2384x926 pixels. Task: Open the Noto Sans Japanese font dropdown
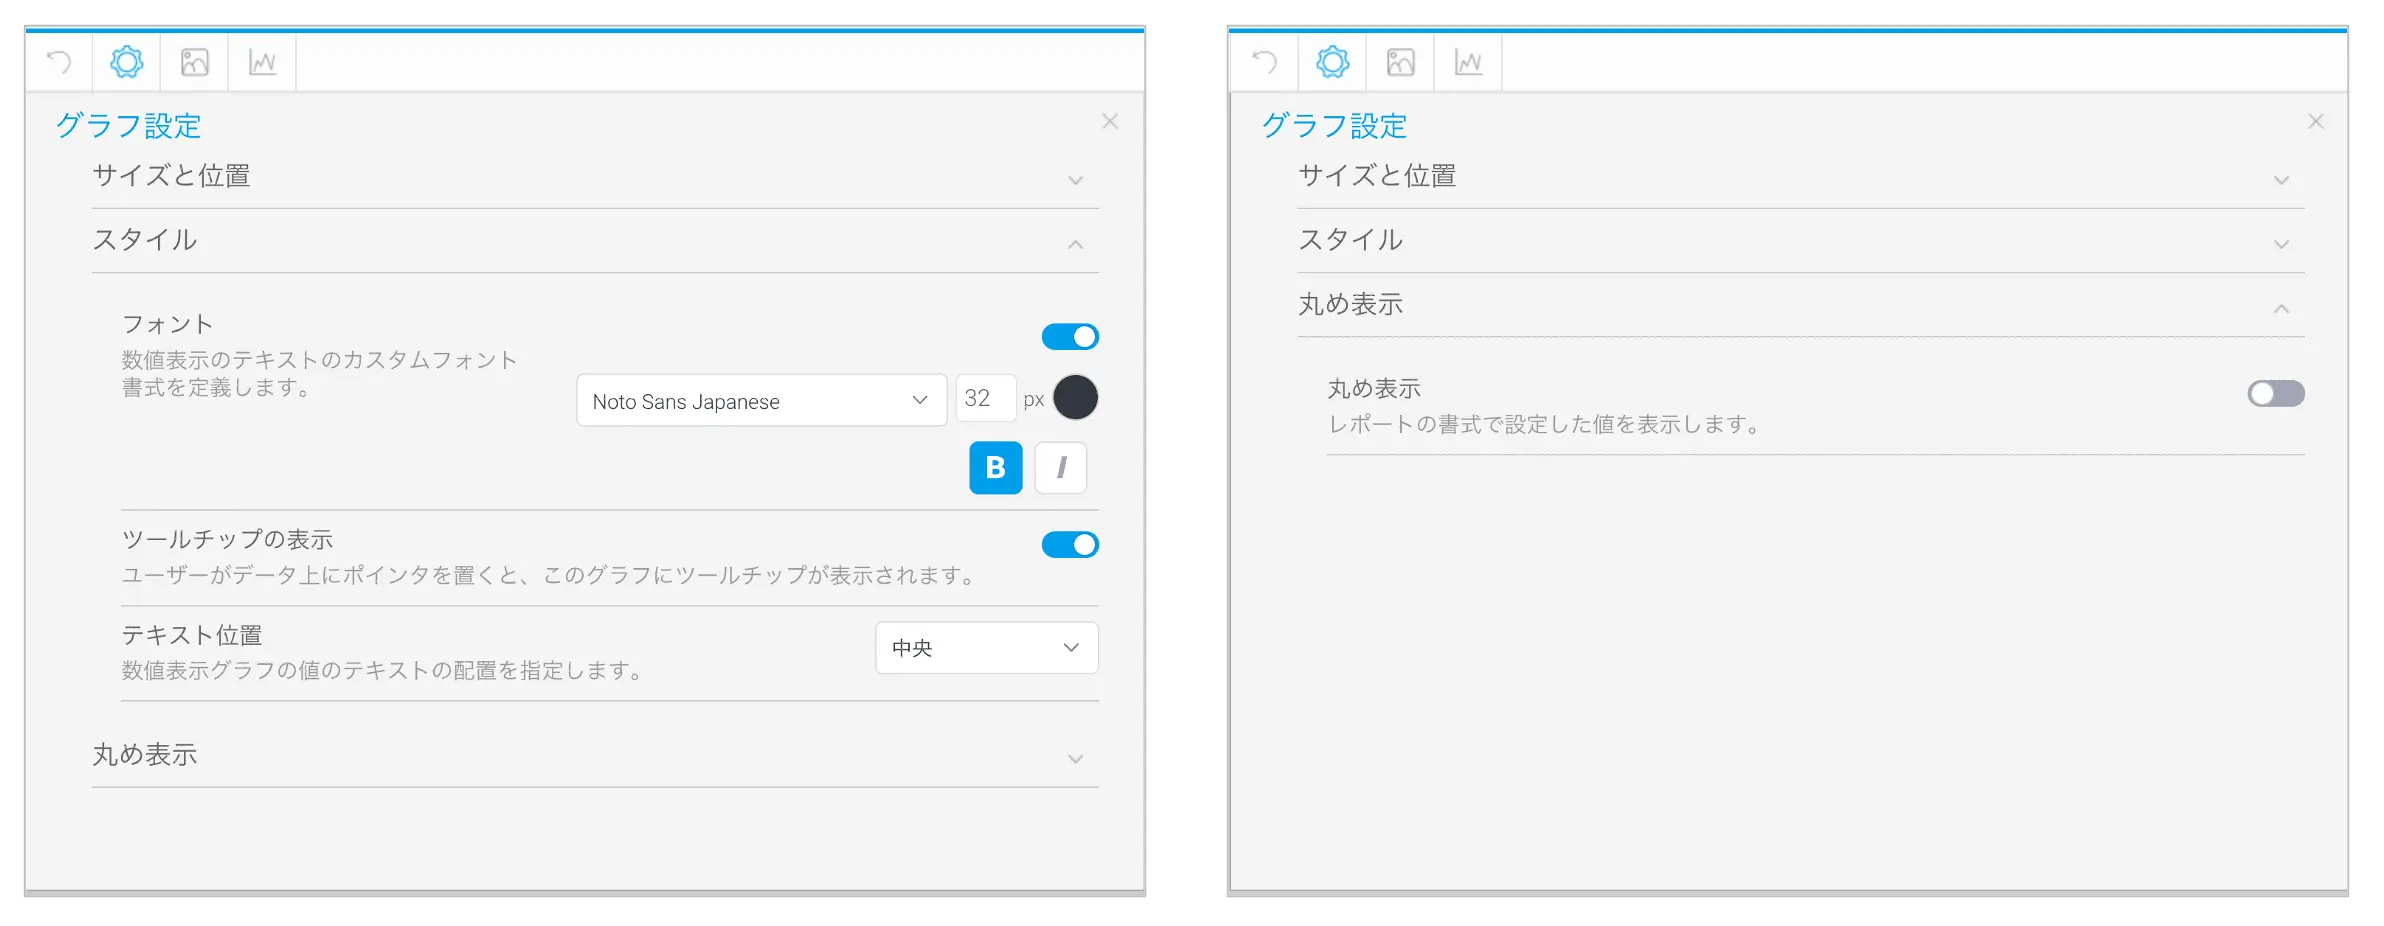(x=761, y=401)
